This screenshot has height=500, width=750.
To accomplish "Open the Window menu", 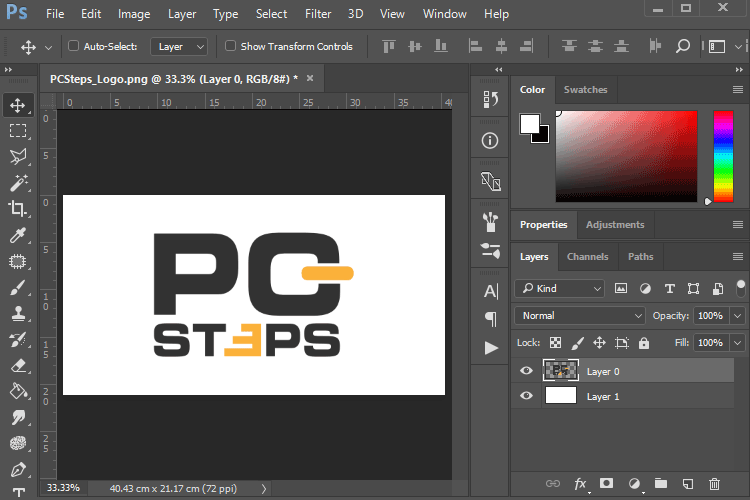I will tap(444, 14).
